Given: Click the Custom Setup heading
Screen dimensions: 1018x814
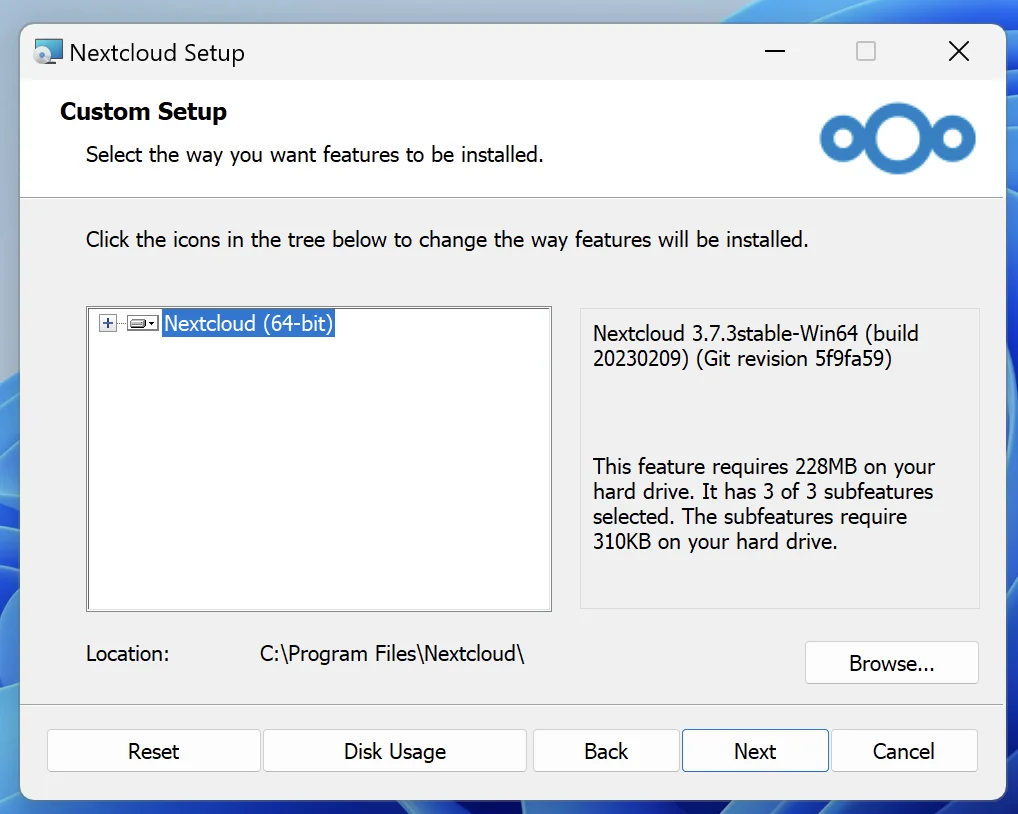Looking at the screenshot, I should [143, 111].
